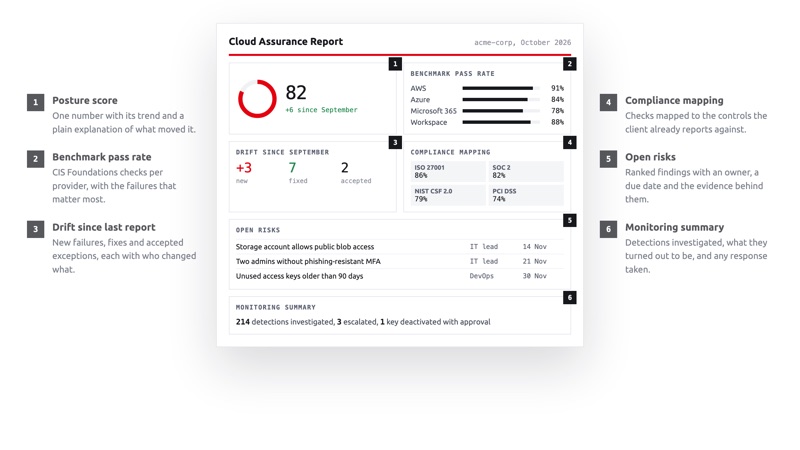Click the MONITORING SUMMARY heading
Viewport: 800px width, 450px height.
pyautogui.click(x=276, y=307)
